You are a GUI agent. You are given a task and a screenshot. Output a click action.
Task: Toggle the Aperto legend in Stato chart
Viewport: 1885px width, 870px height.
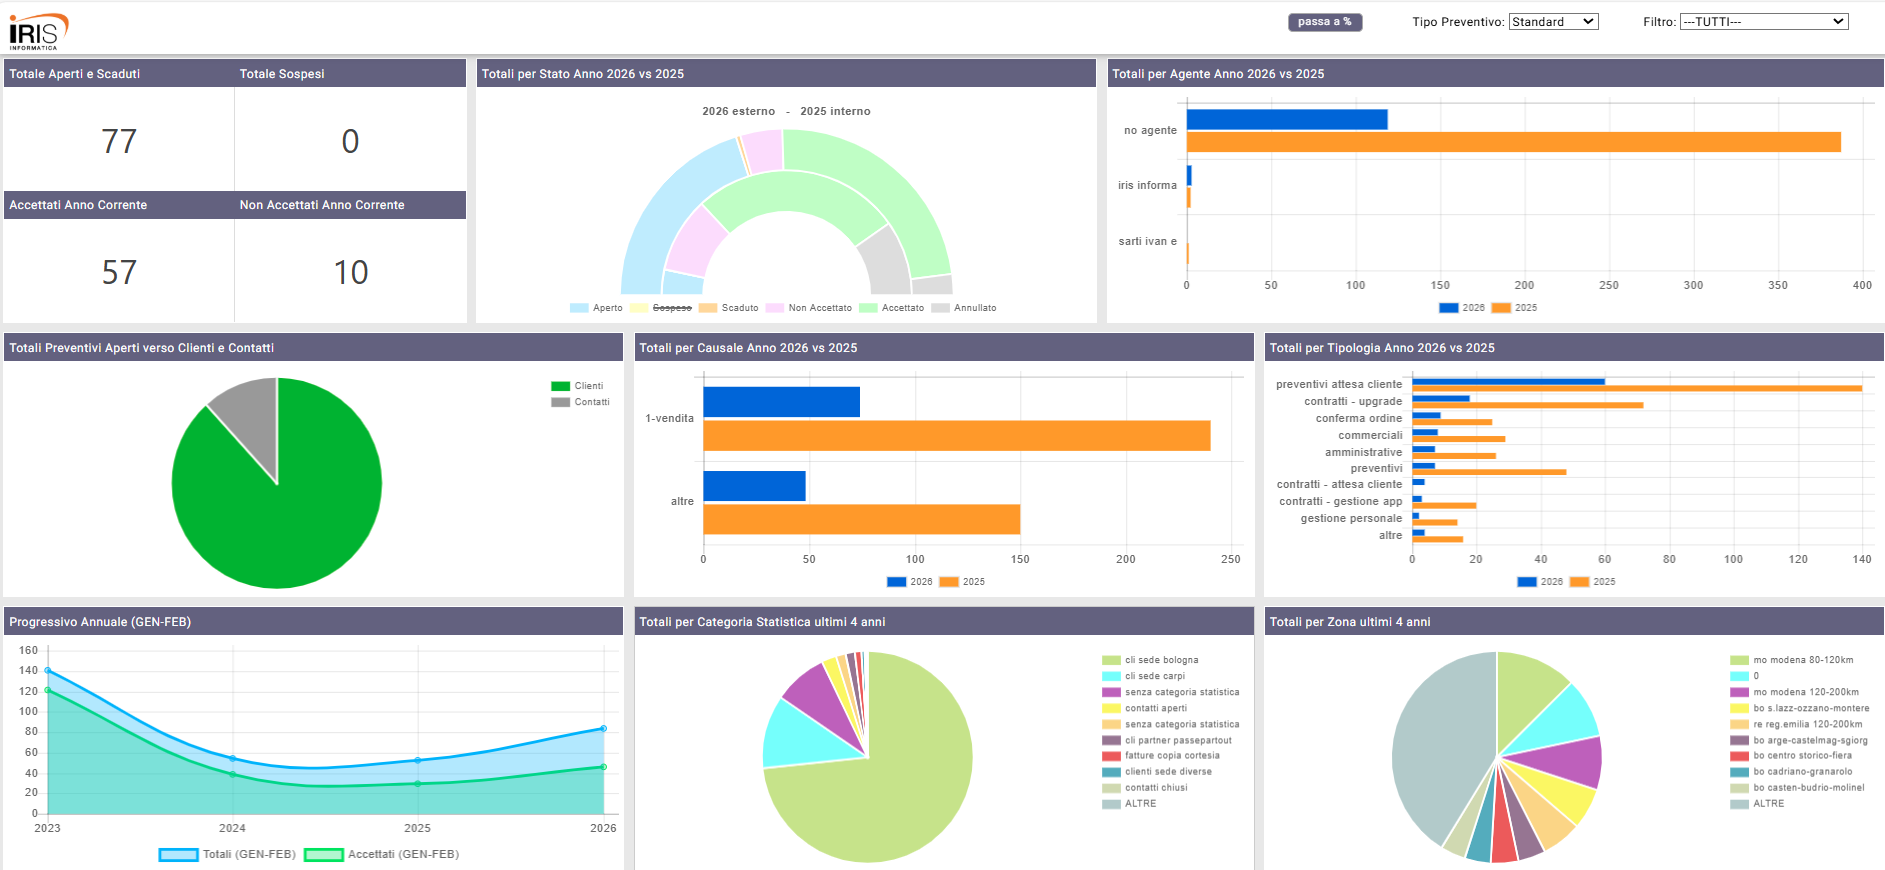(596, 308)
